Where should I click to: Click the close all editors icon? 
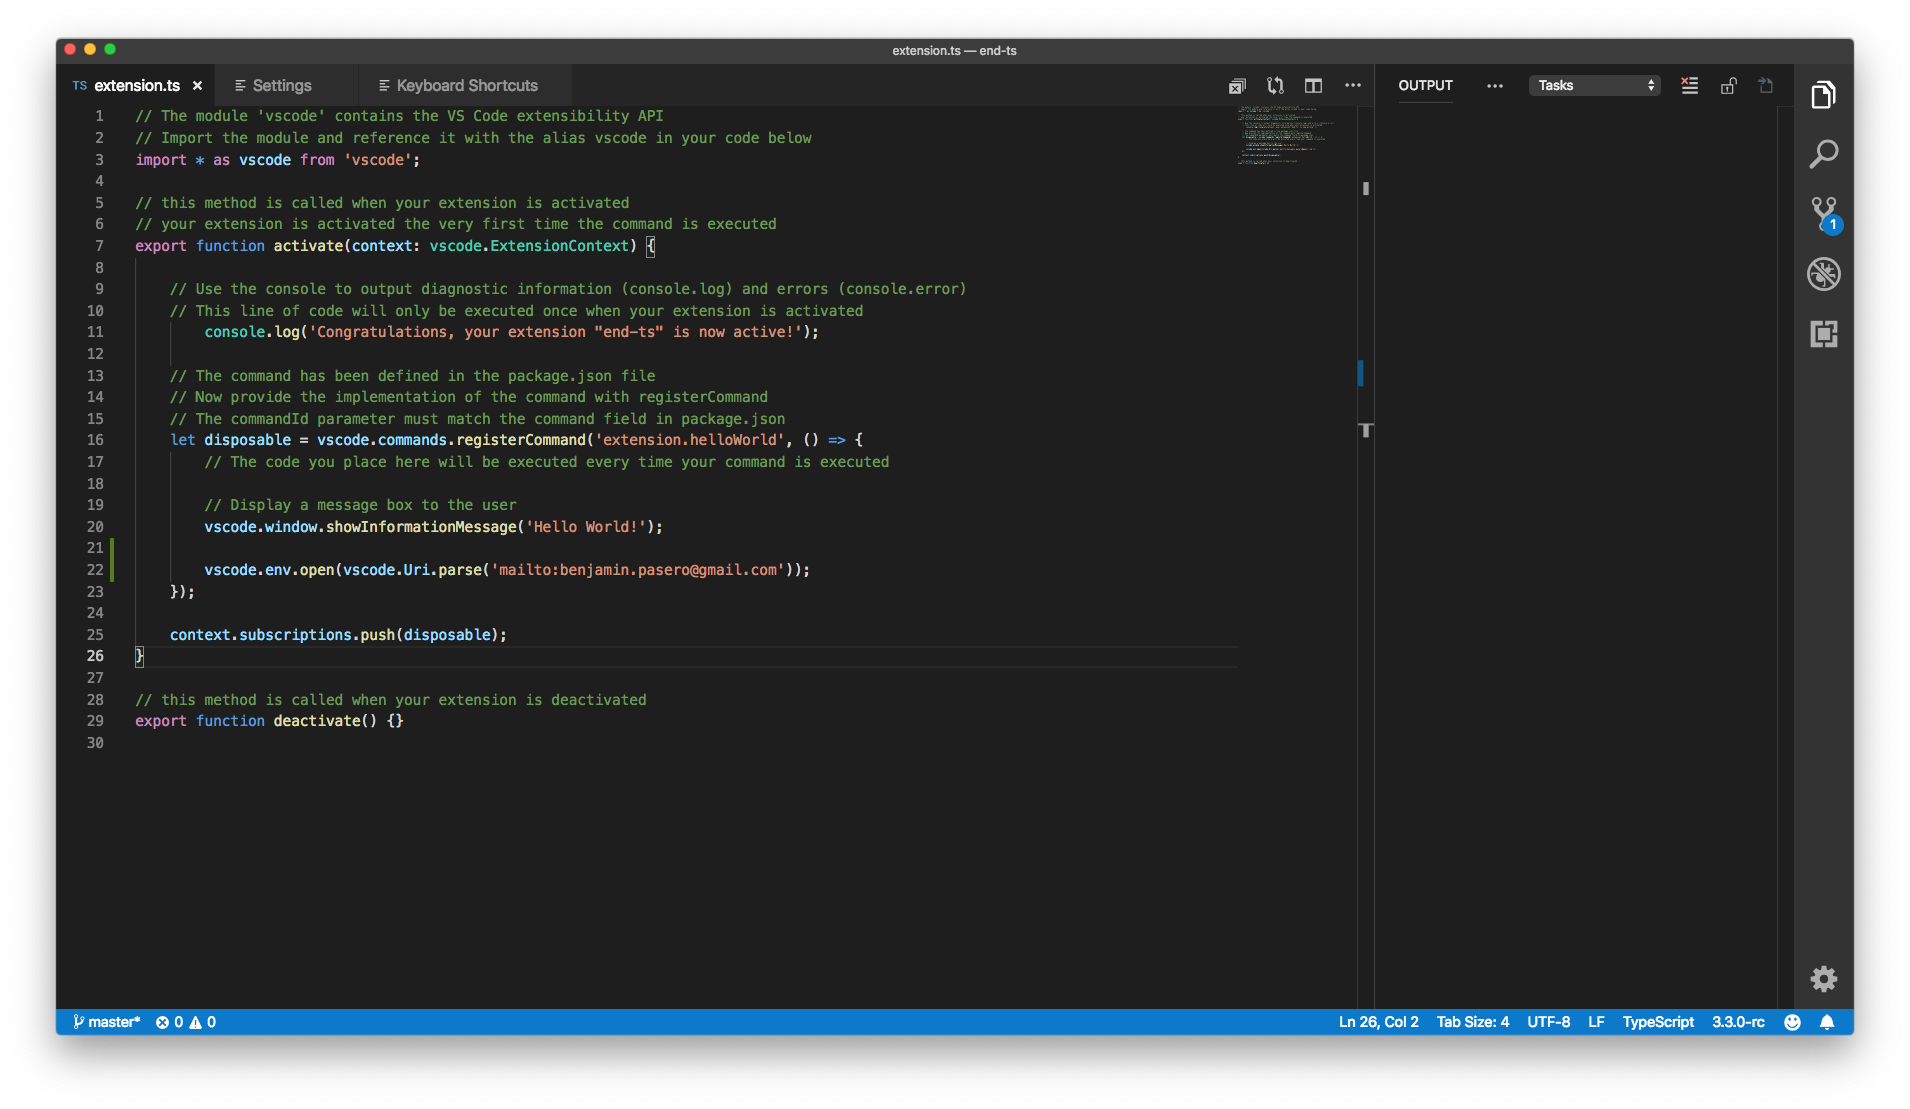coord(1237,86)
